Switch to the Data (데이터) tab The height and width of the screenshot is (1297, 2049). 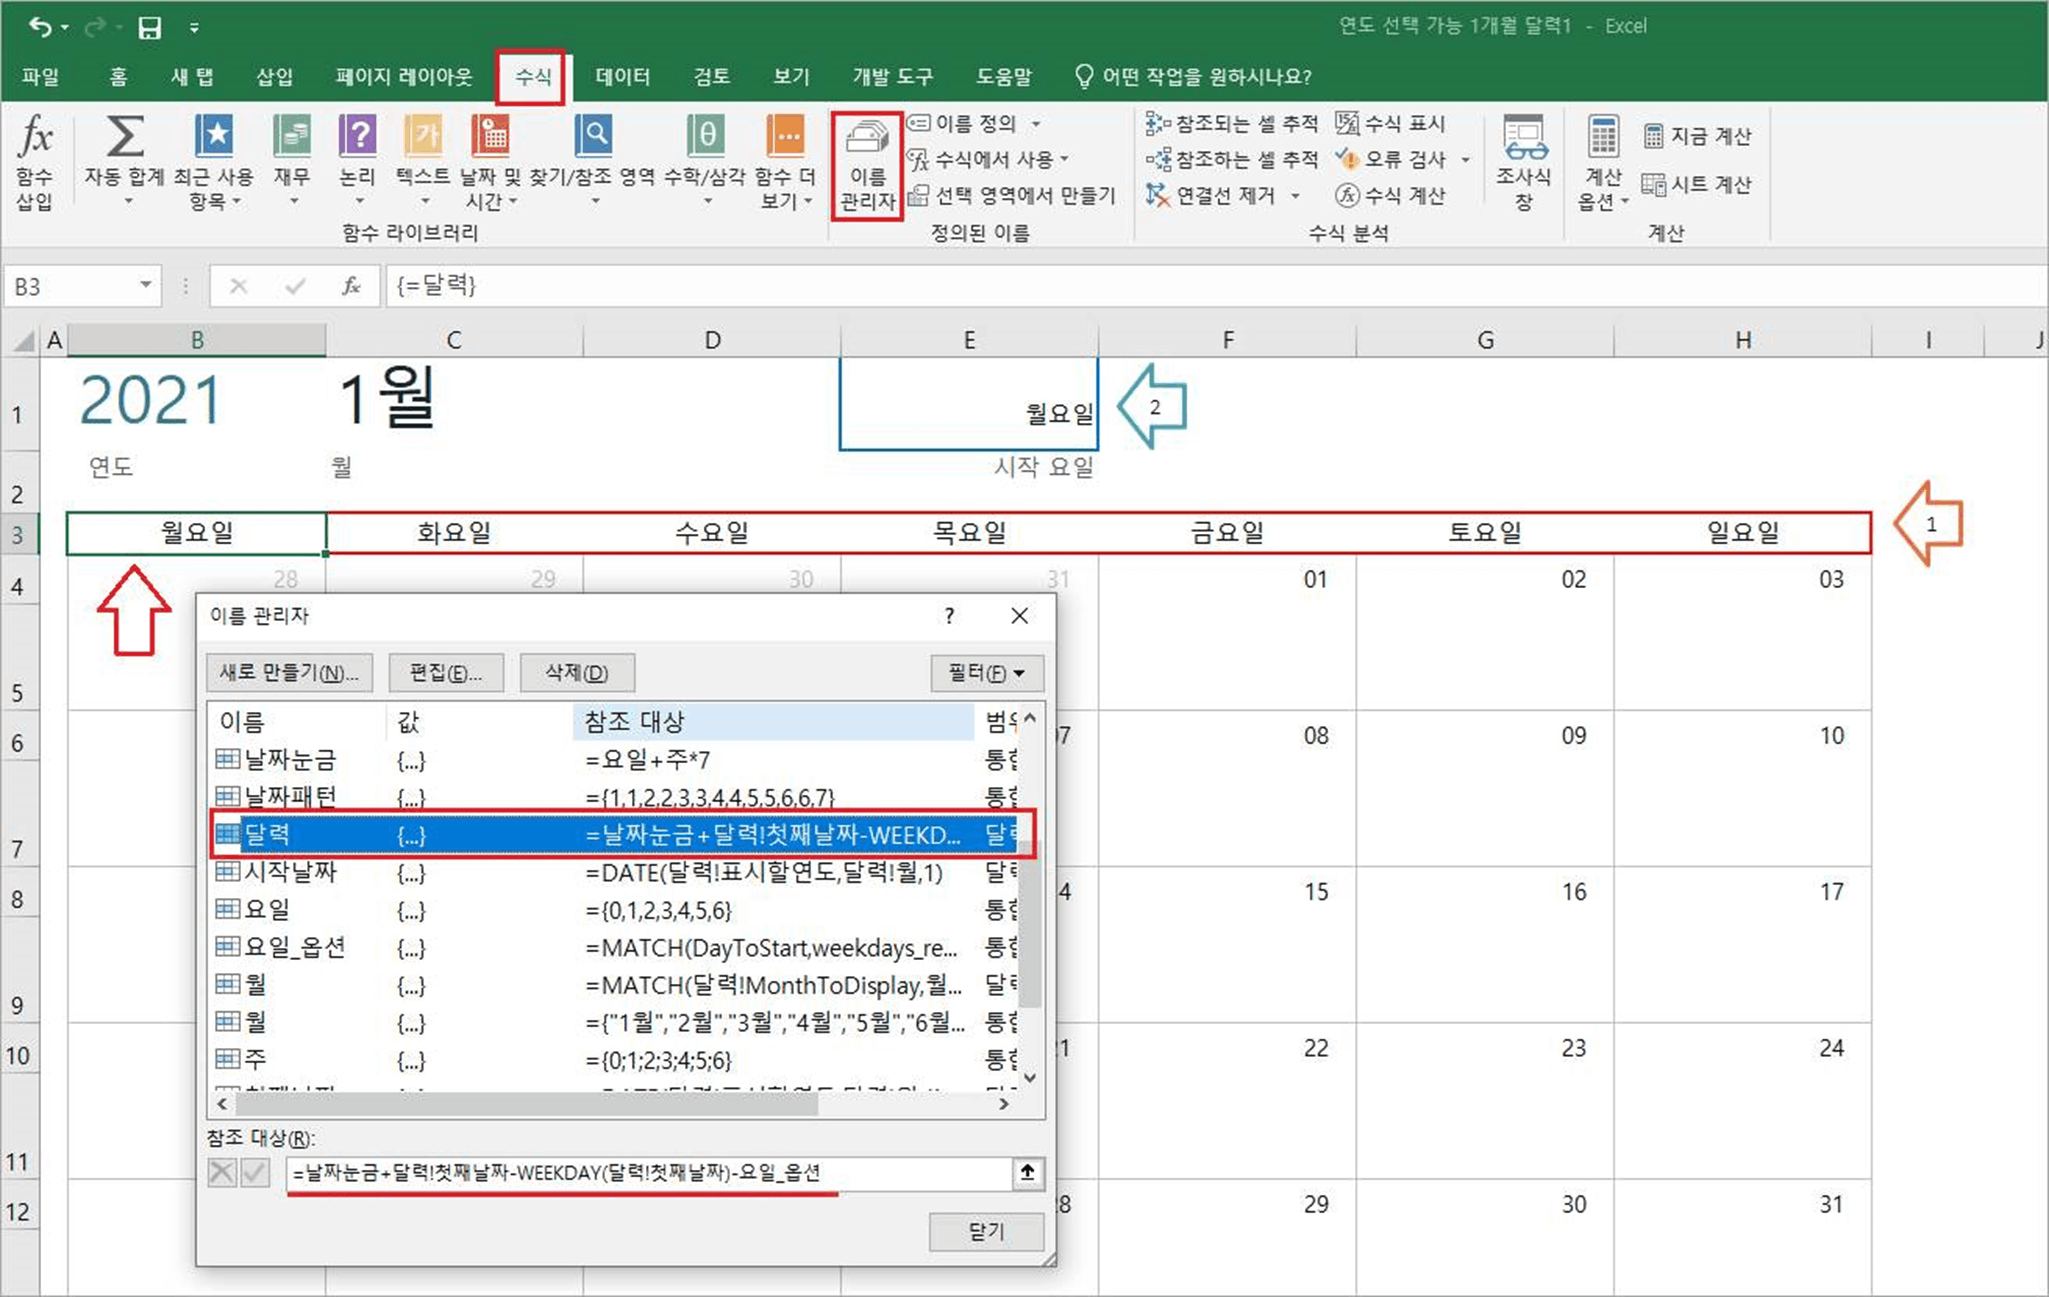pos(622,77)
